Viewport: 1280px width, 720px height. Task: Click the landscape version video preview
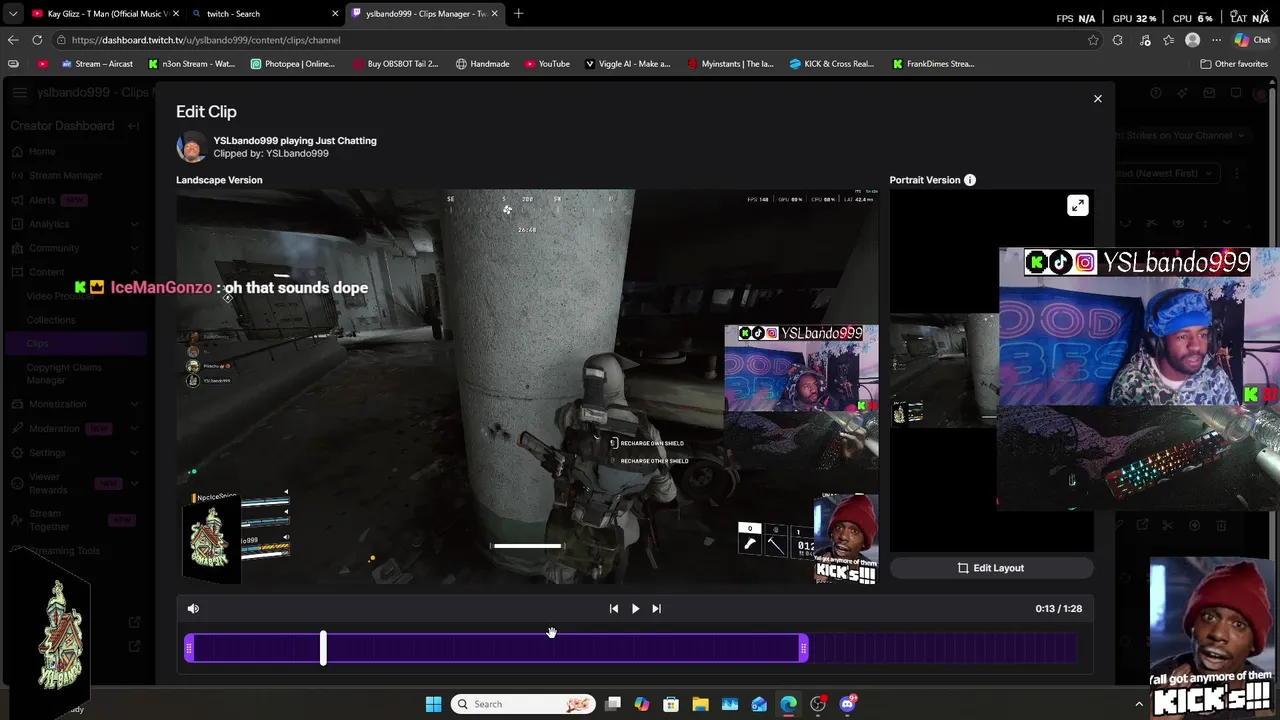tap(527, 386)
